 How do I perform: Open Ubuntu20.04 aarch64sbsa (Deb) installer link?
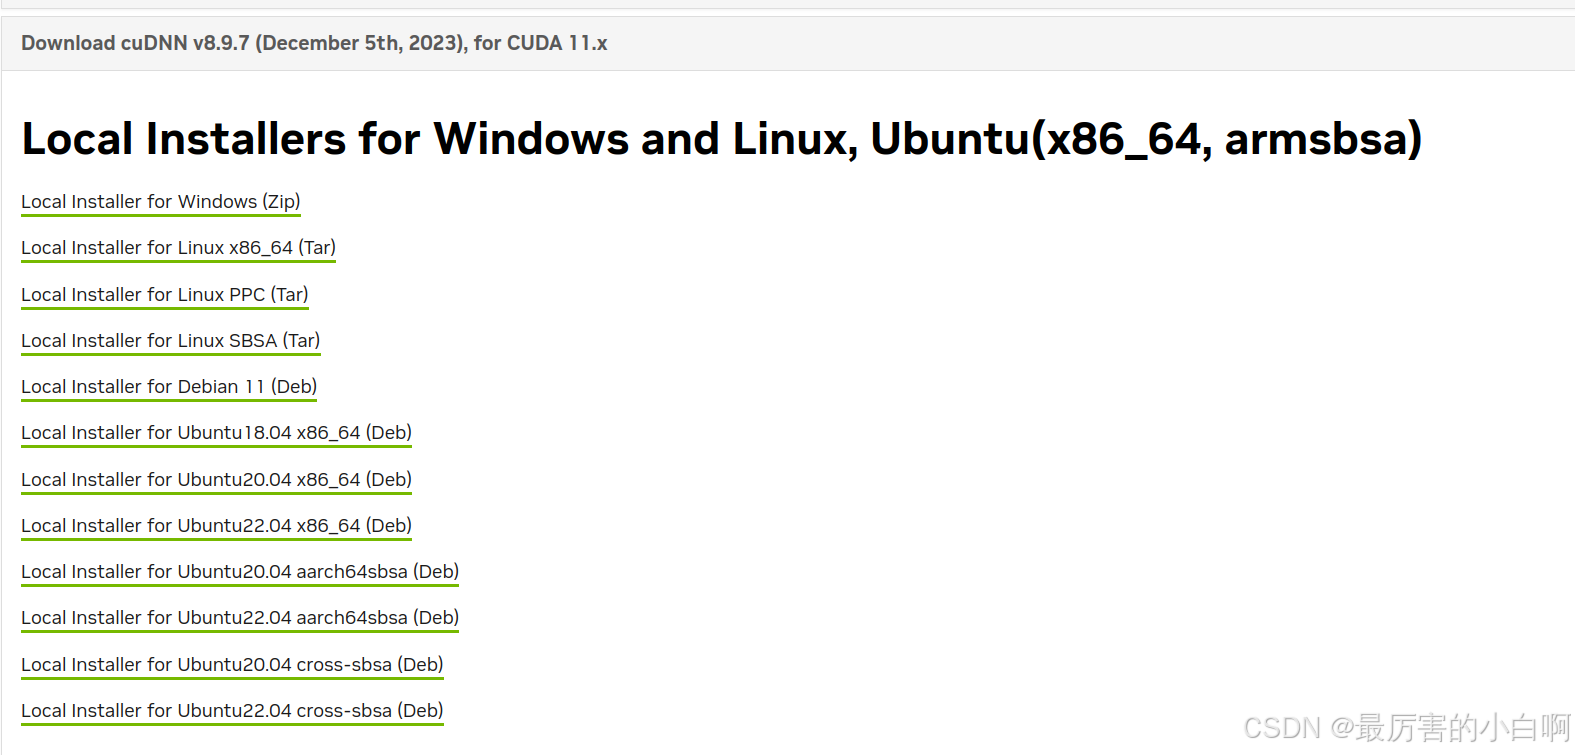point(240,572)
